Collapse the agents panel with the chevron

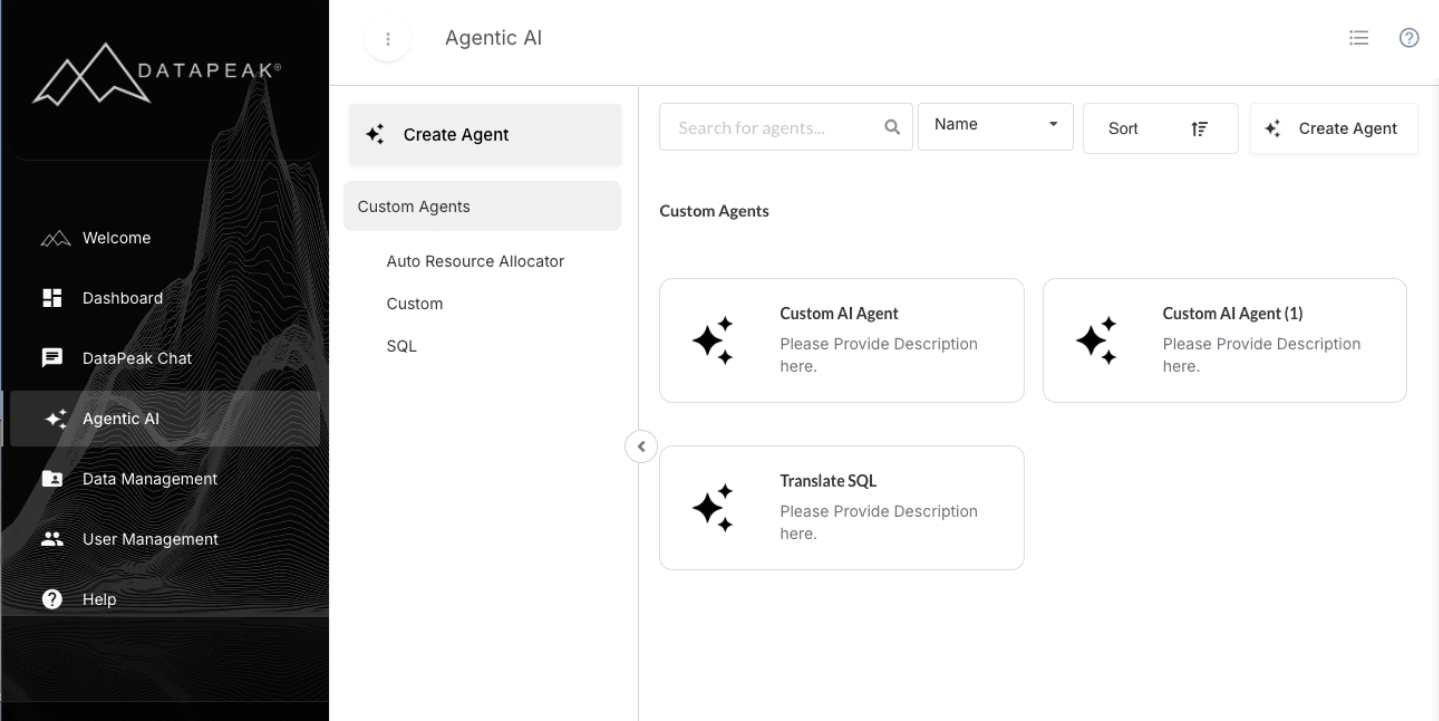(640, 446)
